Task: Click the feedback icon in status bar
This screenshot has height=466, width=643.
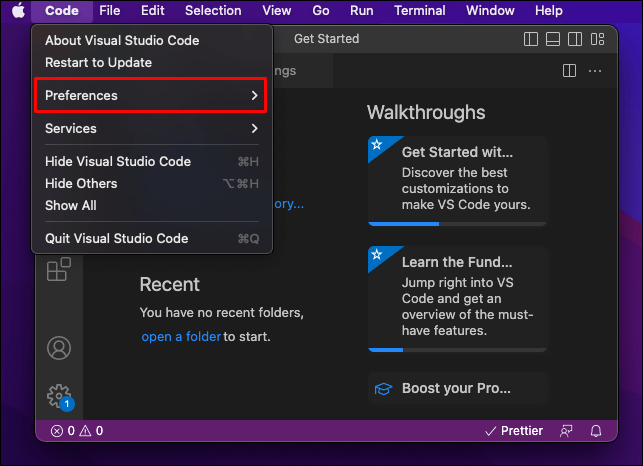Action: 567,431
